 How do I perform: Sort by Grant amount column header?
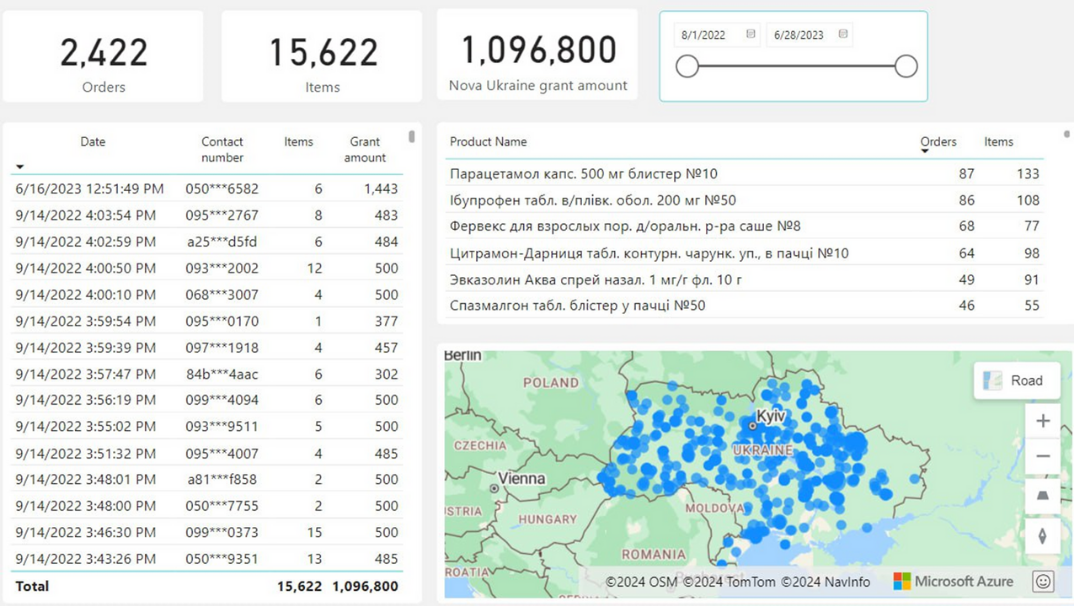coord(364,150)
